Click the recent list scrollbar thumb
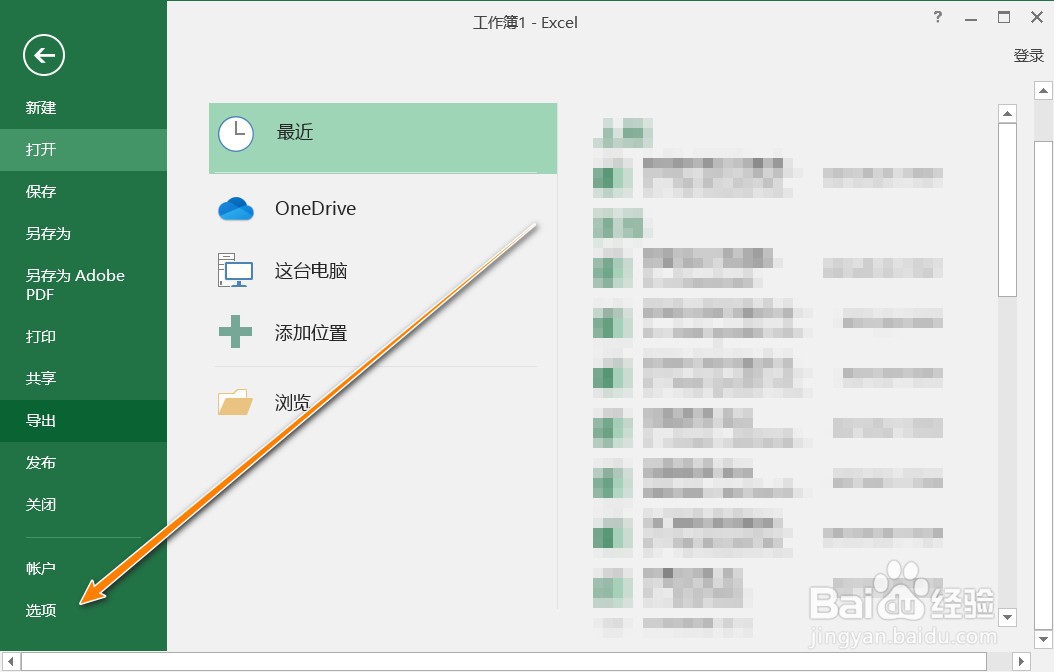This screenshot has width=1054, height=672. (x=1007, y=210)
